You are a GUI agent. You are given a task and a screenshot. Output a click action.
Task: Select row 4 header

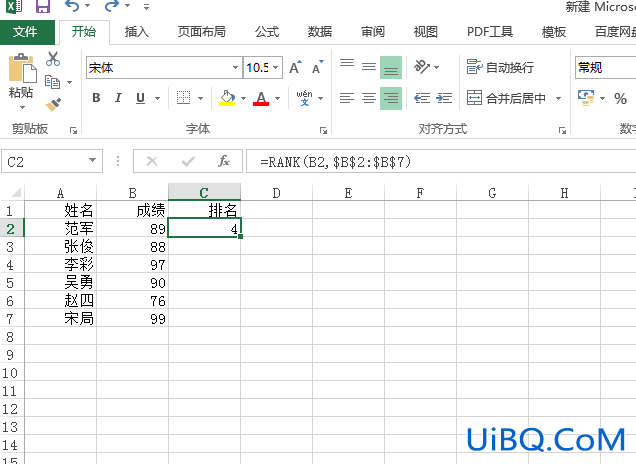[x=11, y=265]
